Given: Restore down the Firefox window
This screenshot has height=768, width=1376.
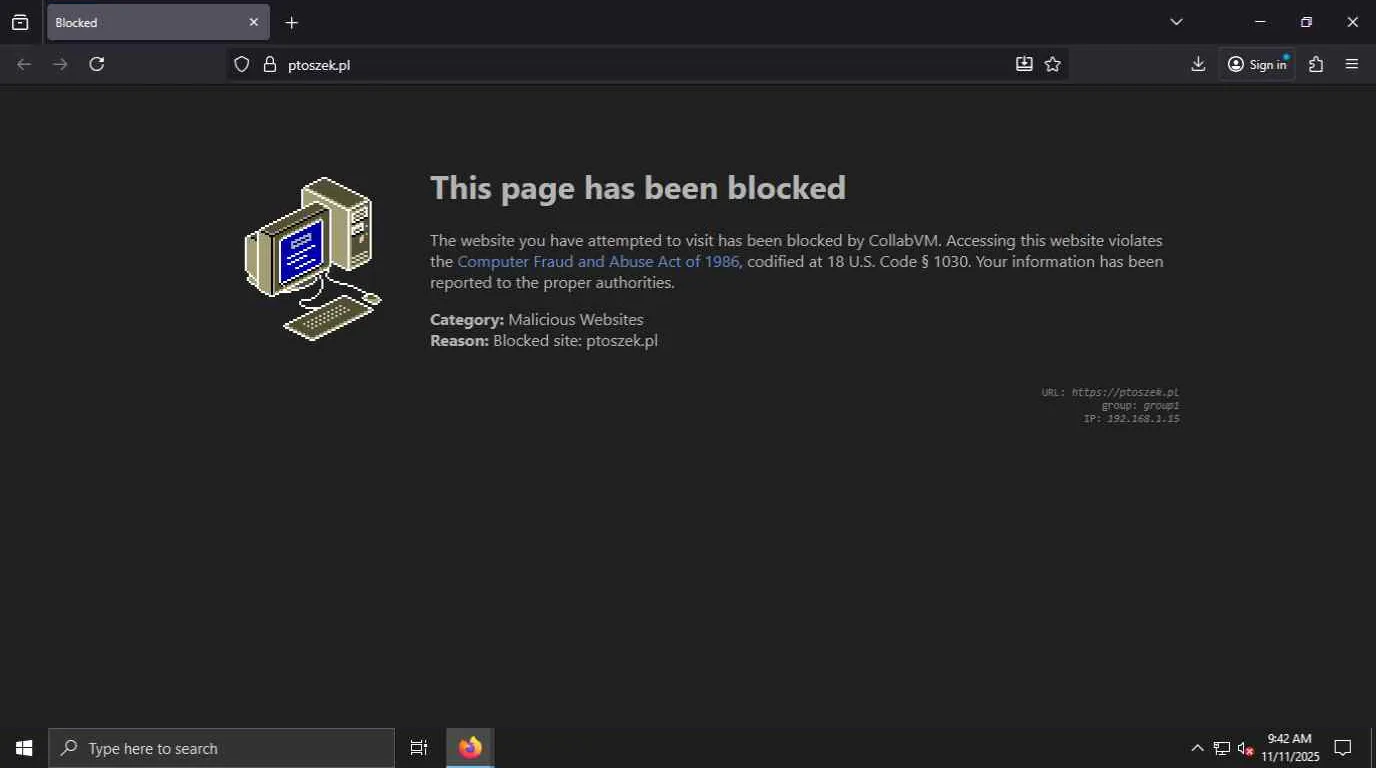Looking at the screenshot, I should tap(1306, 22).
